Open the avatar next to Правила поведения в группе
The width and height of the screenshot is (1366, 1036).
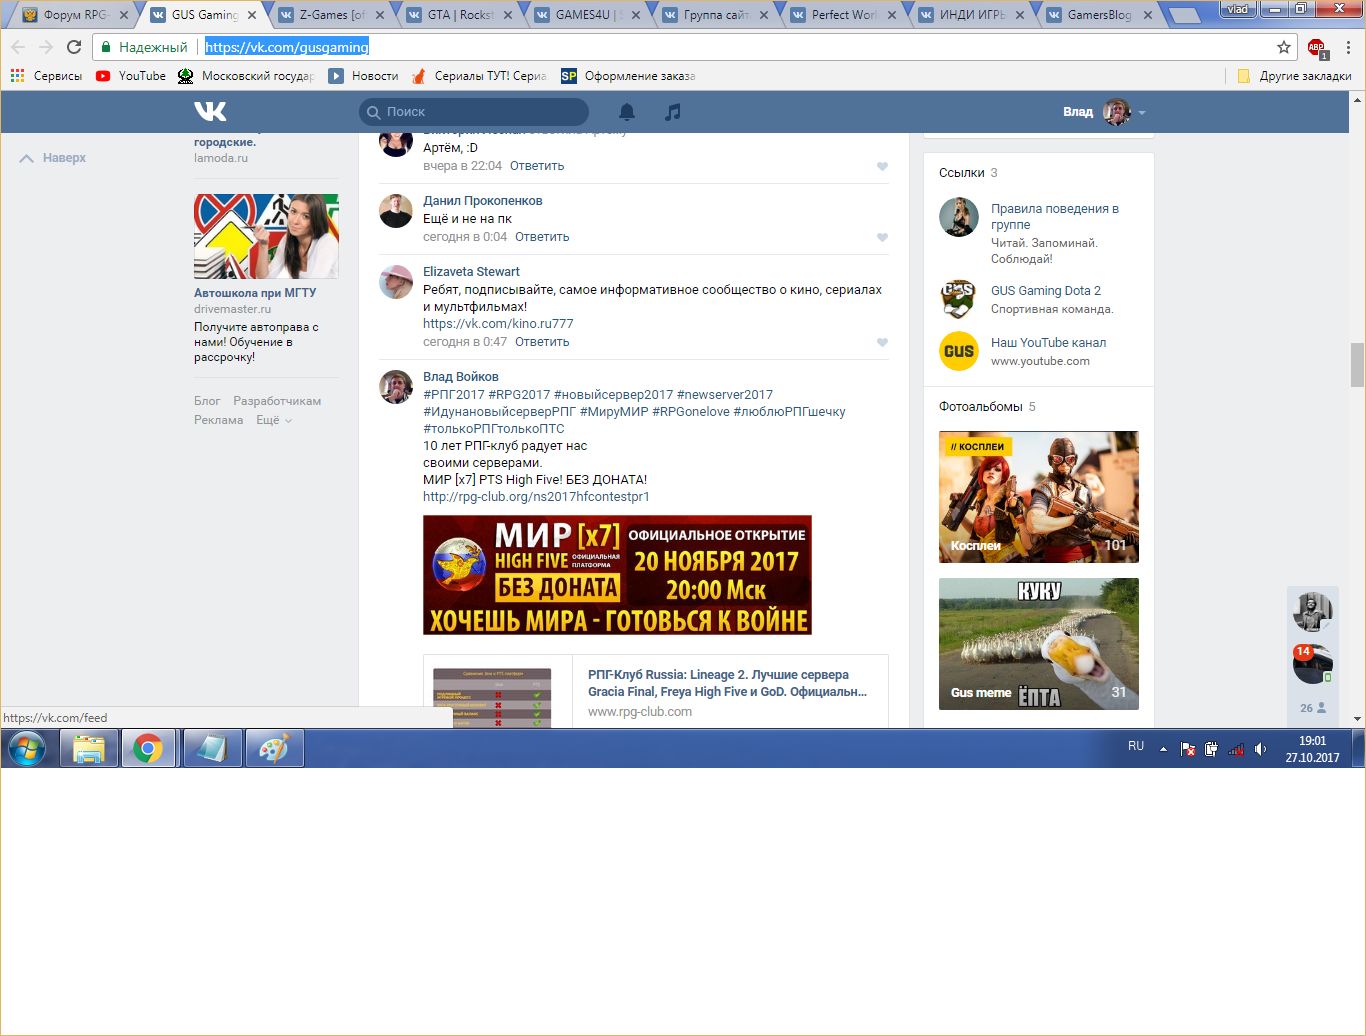pyautogui.click(x=958, y=217)
